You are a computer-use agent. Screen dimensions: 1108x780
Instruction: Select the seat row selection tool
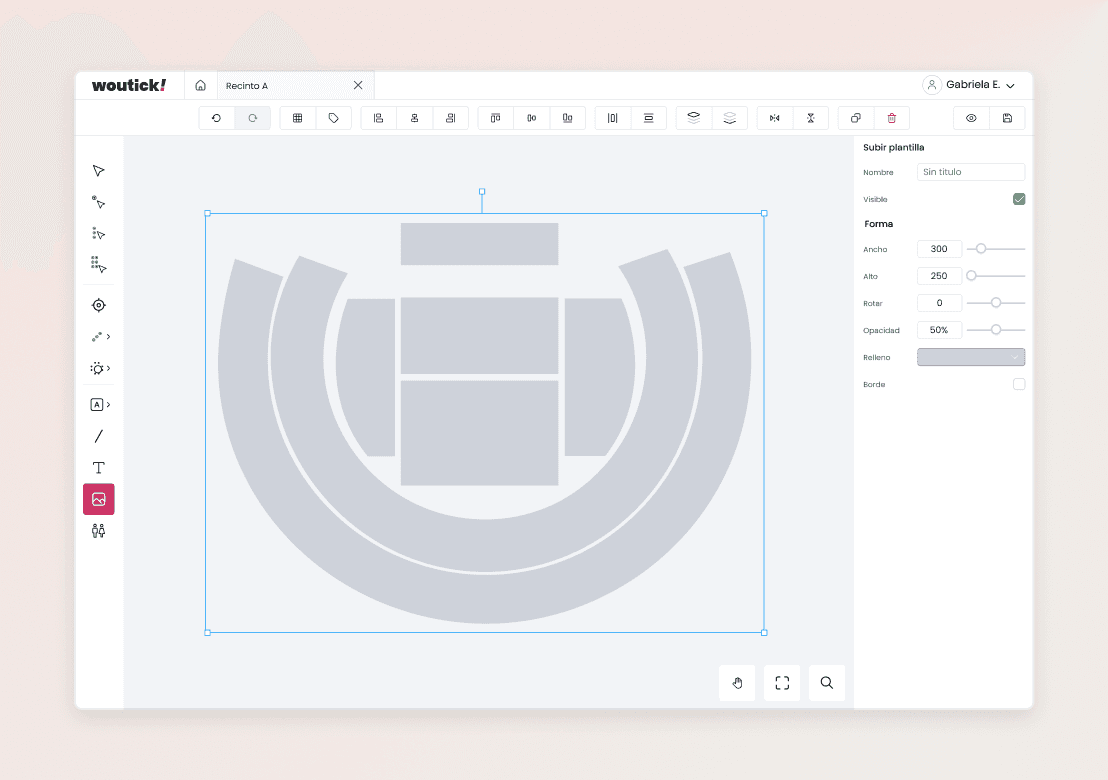(98, 234)
